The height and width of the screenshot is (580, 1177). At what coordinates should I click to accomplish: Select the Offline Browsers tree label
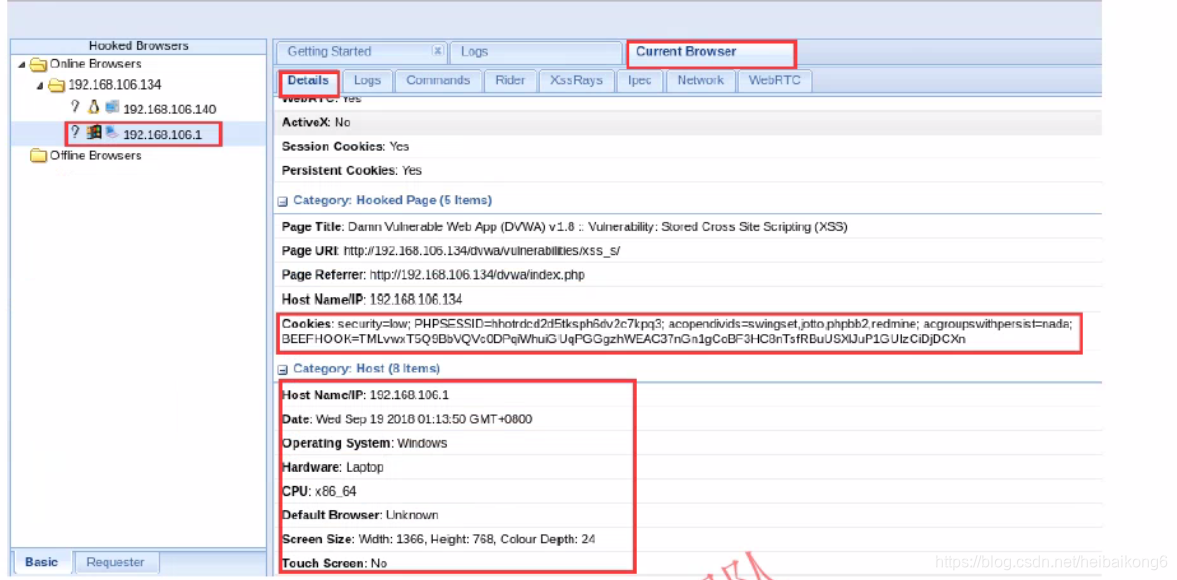pyautogui.click(x=95, y=156)
